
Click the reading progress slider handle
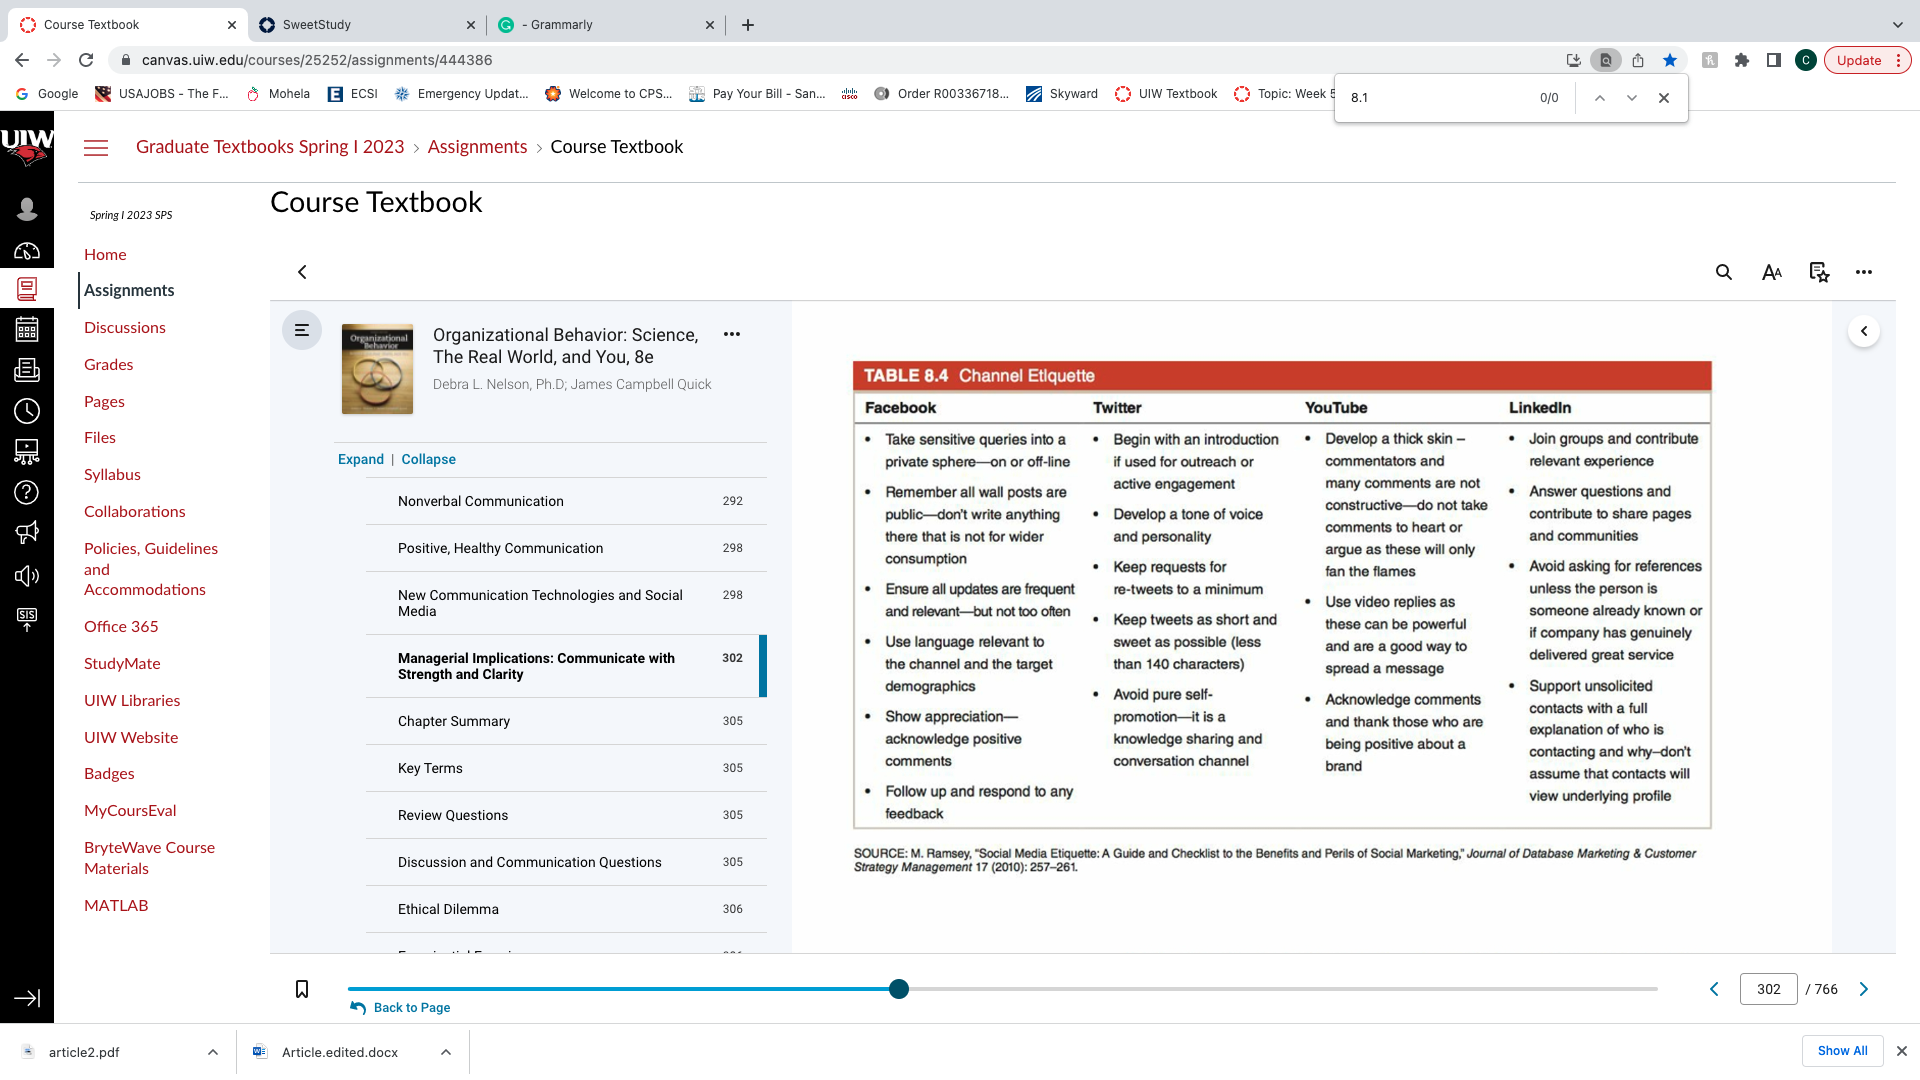(899, 989)
